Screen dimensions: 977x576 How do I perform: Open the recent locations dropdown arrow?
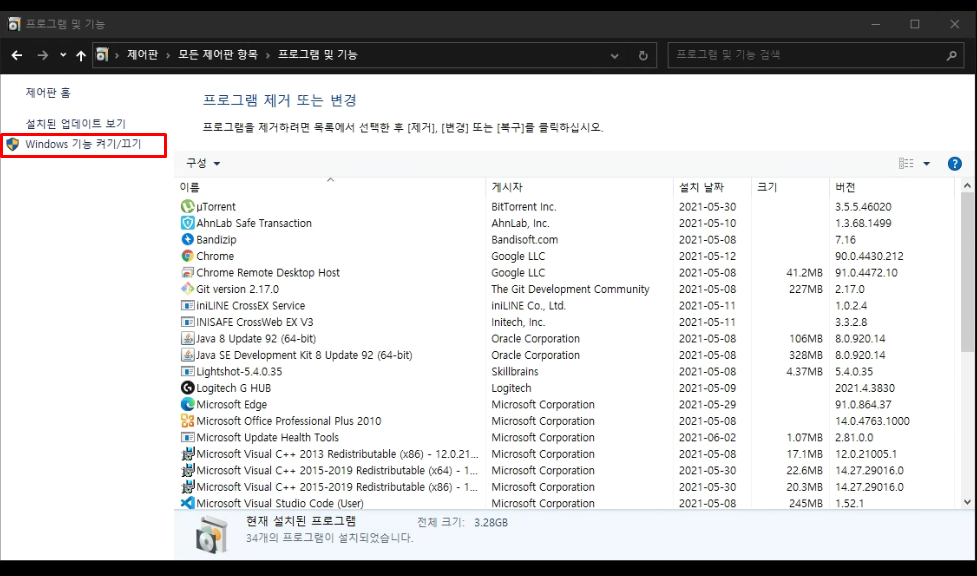pos(63,55)
